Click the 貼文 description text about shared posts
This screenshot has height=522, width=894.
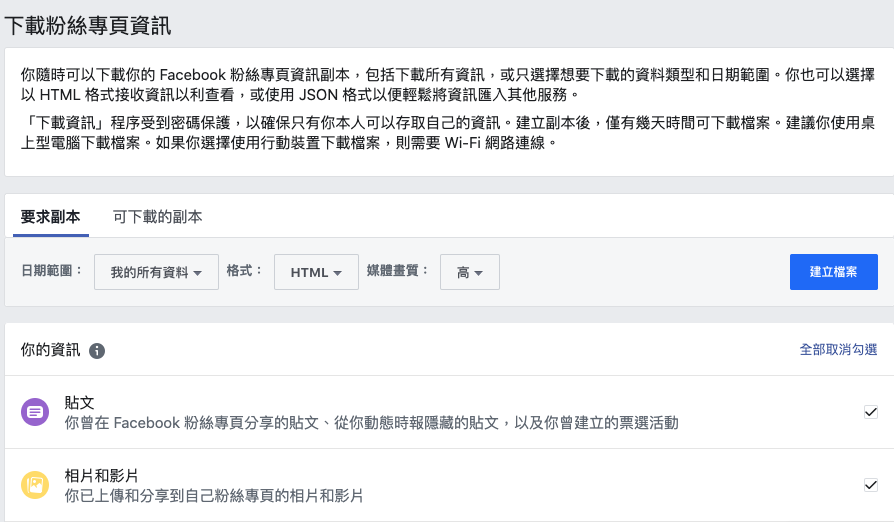371,423
